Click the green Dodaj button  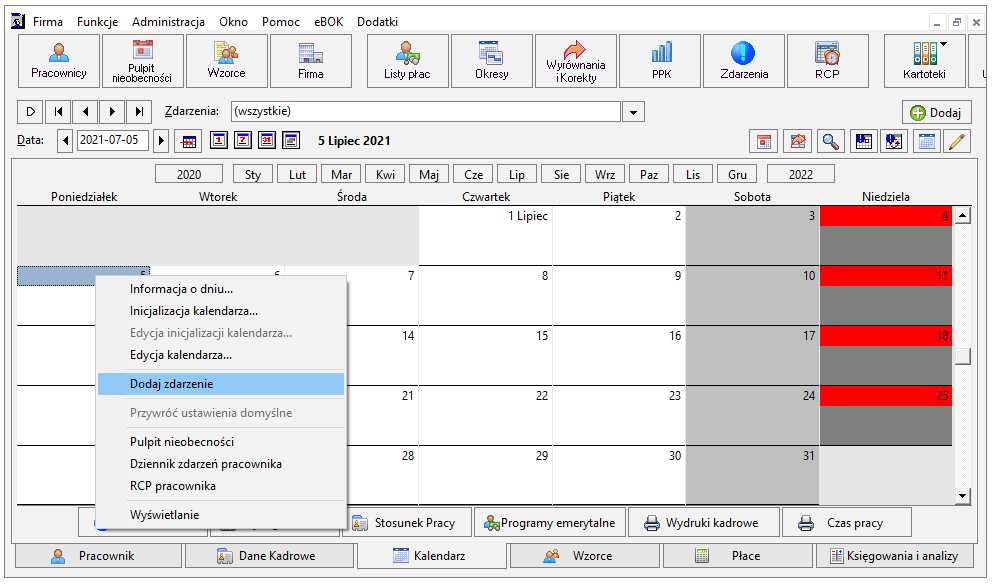pyautogui.click(x=936, y=113)
